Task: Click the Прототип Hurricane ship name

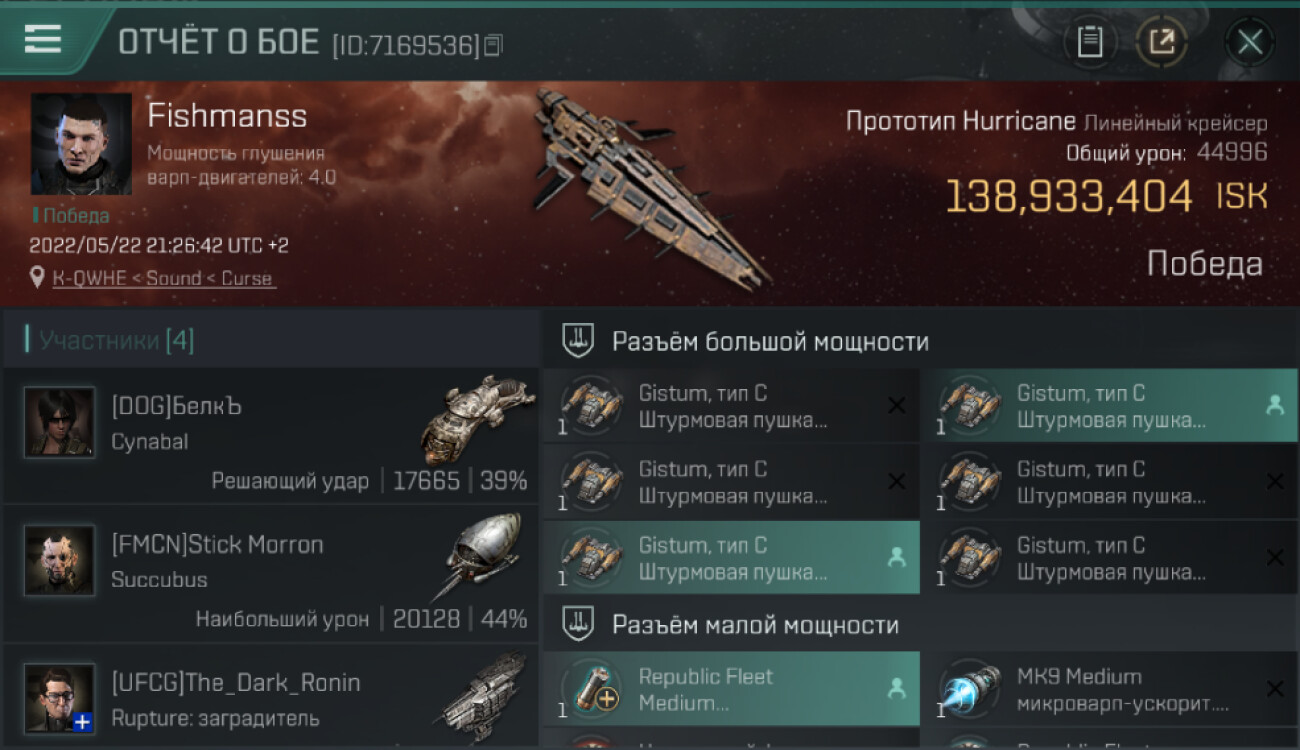Action: 960,122
